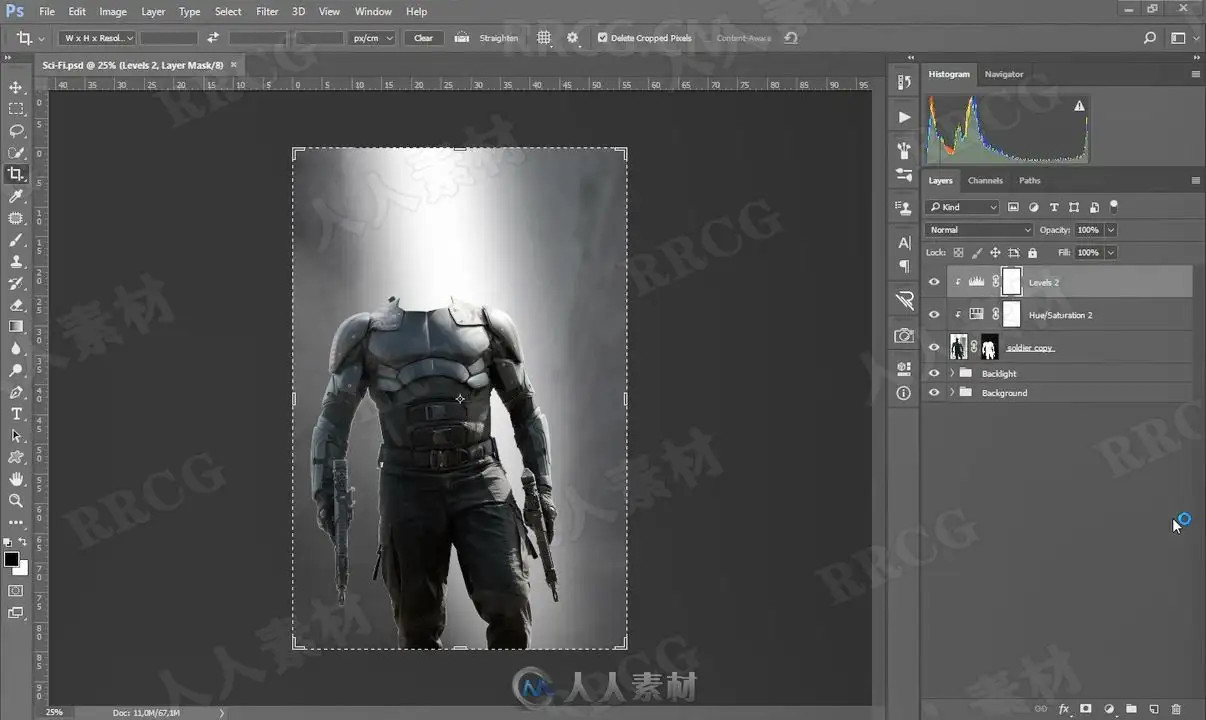Click the Clear button
The width and height of the screenshot is (1206, 720).
pos(424,38)
